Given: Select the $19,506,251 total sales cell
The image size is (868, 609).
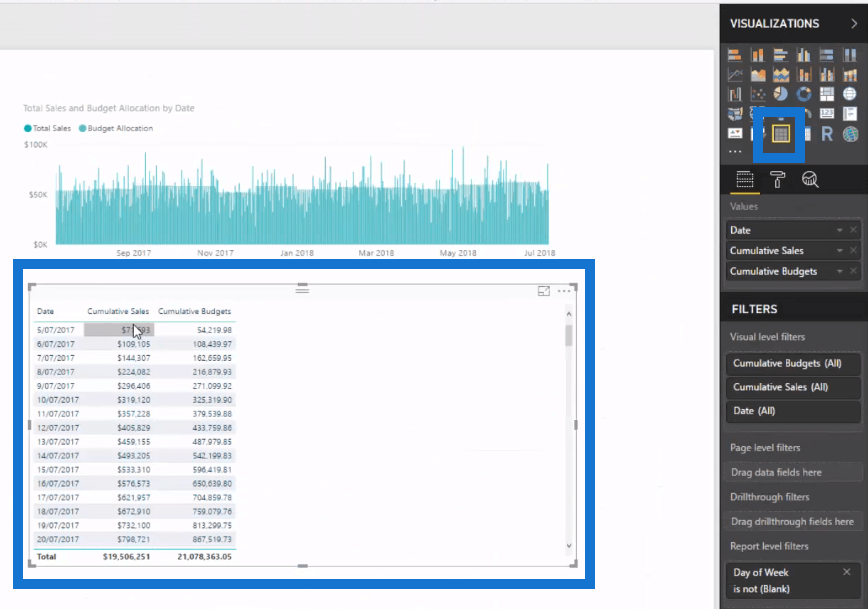Looking at the screenshot, I should click(x=126, y=556).
